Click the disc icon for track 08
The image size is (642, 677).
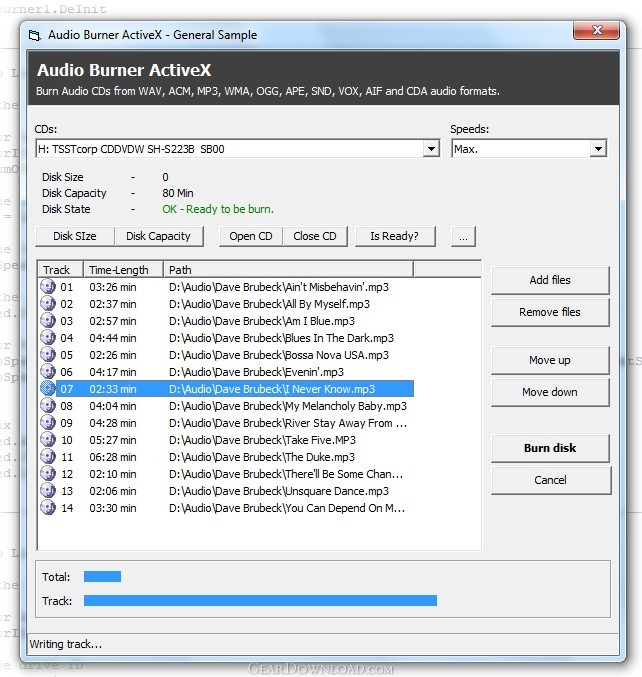coord(48,405)
